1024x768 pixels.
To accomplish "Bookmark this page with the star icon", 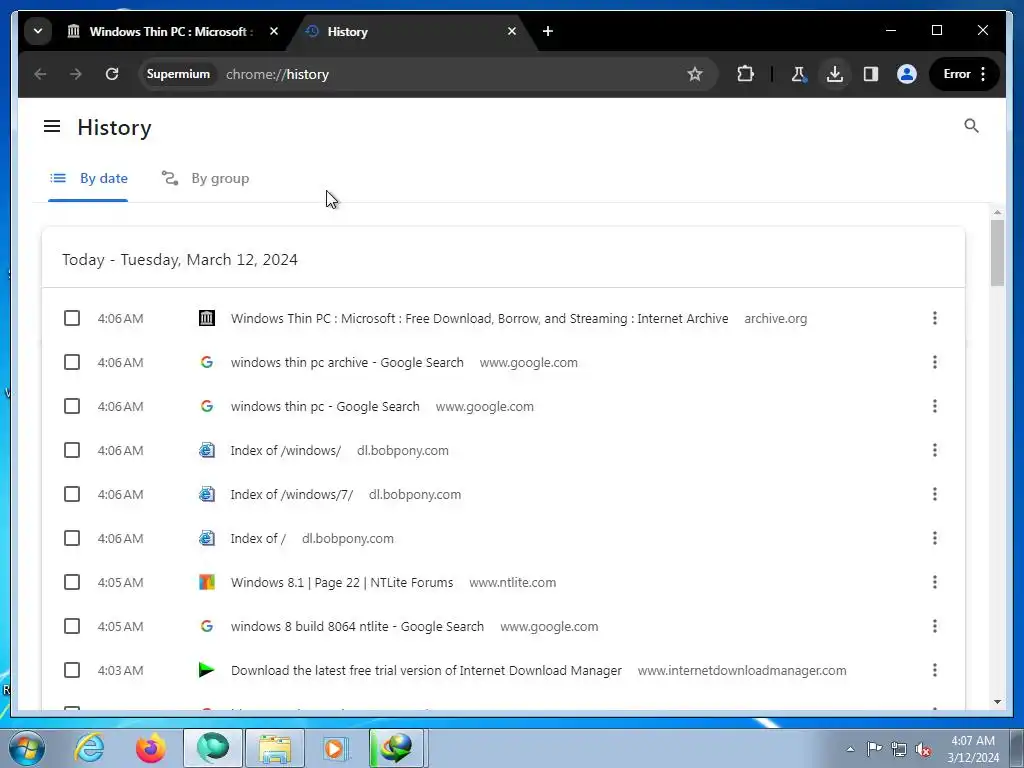I will pos(695,74).
